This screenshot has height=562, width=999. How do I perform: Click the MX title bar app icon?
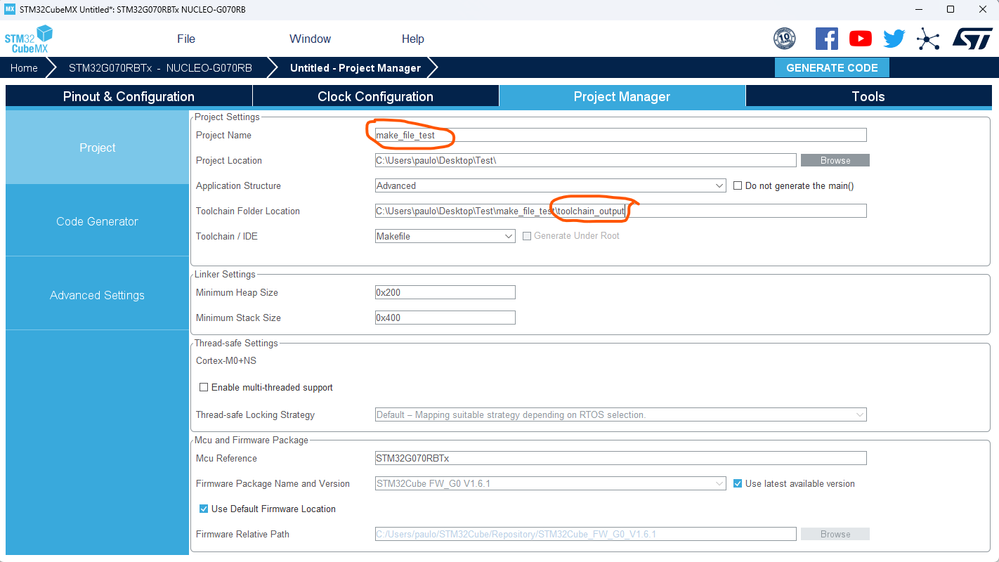click(x=10, y=10)
